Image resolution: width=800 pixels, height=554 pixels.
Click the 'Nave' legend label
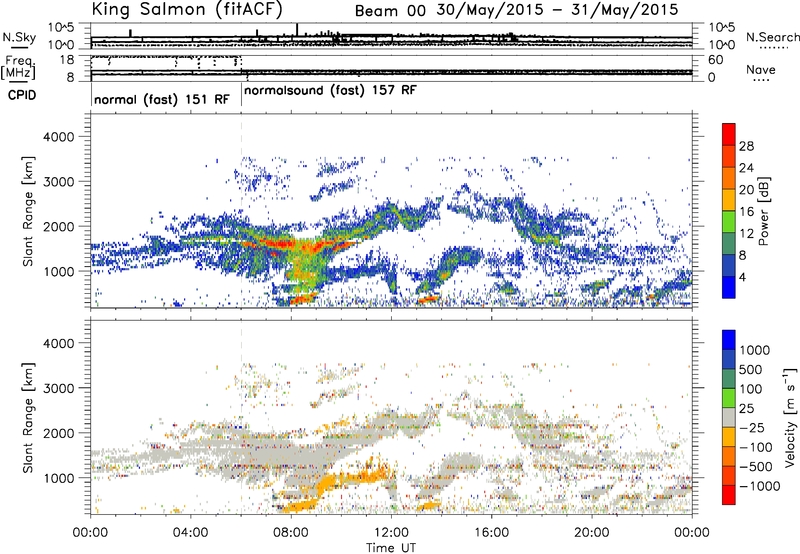[761, 69]
